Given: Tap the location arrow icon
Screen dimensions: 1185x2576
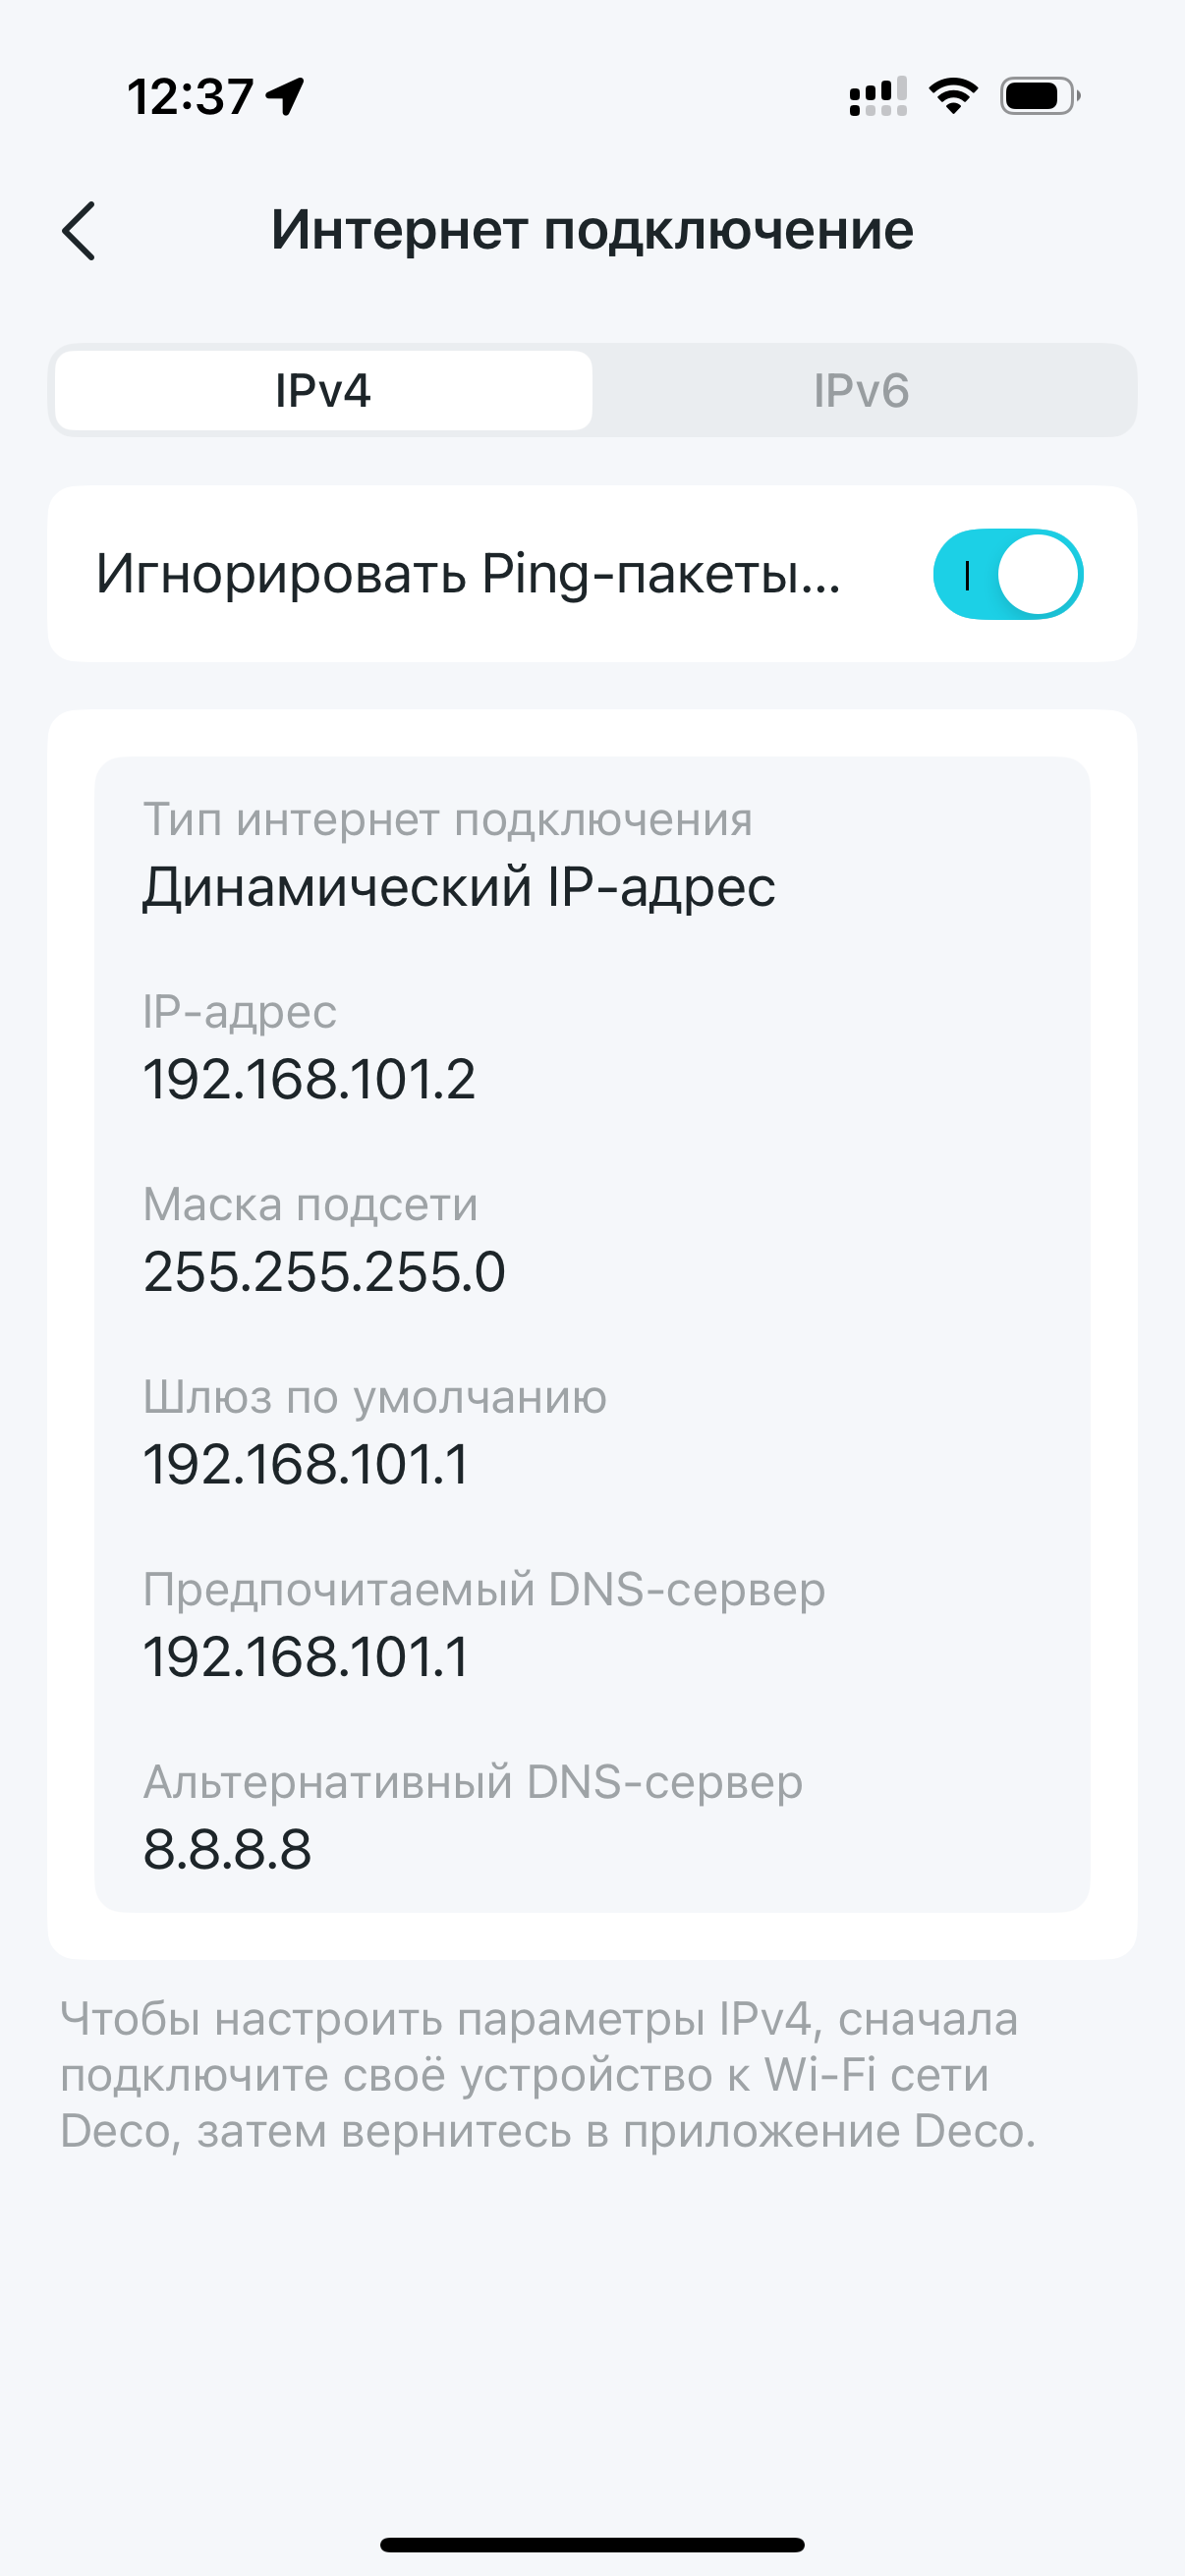Looking at the screenshot, I should 285,97.
